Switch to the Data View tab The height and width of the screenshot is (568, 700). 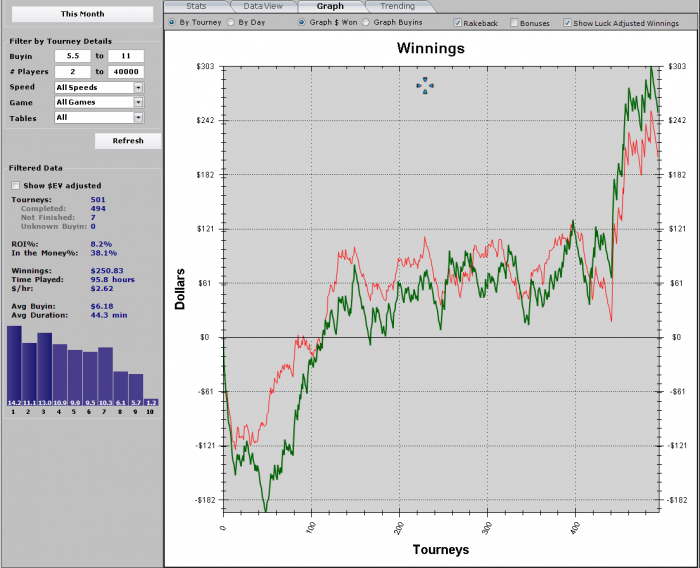click(x=263, y=6)
